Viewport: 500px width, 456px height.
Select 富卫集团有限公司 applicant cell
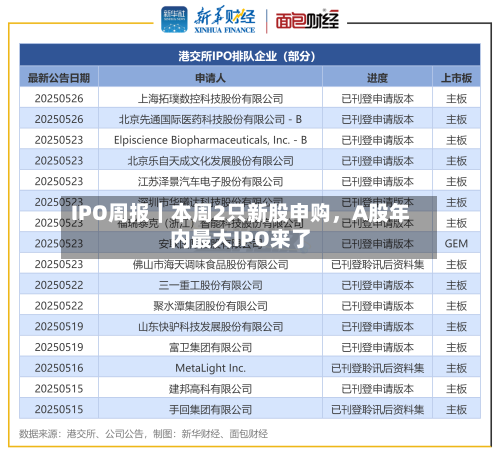210,347
